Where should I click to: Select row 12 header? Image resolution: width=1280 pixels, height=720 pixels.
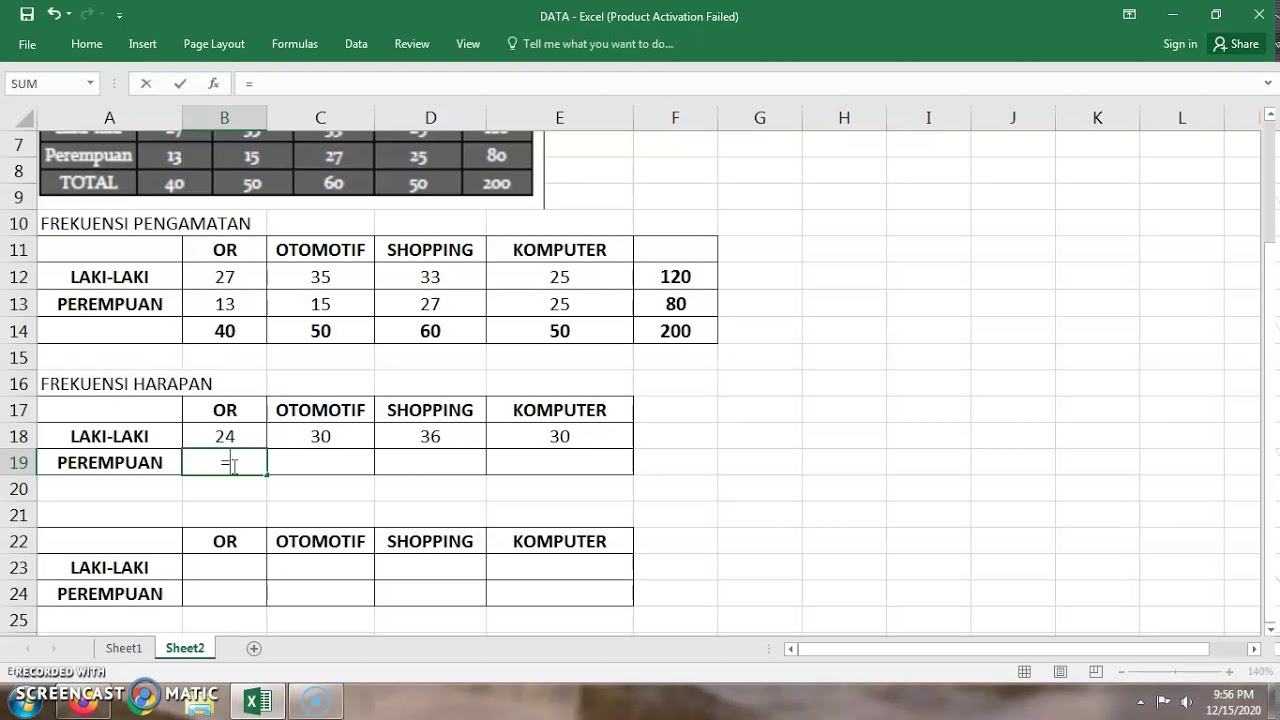[x=18, y=277]
